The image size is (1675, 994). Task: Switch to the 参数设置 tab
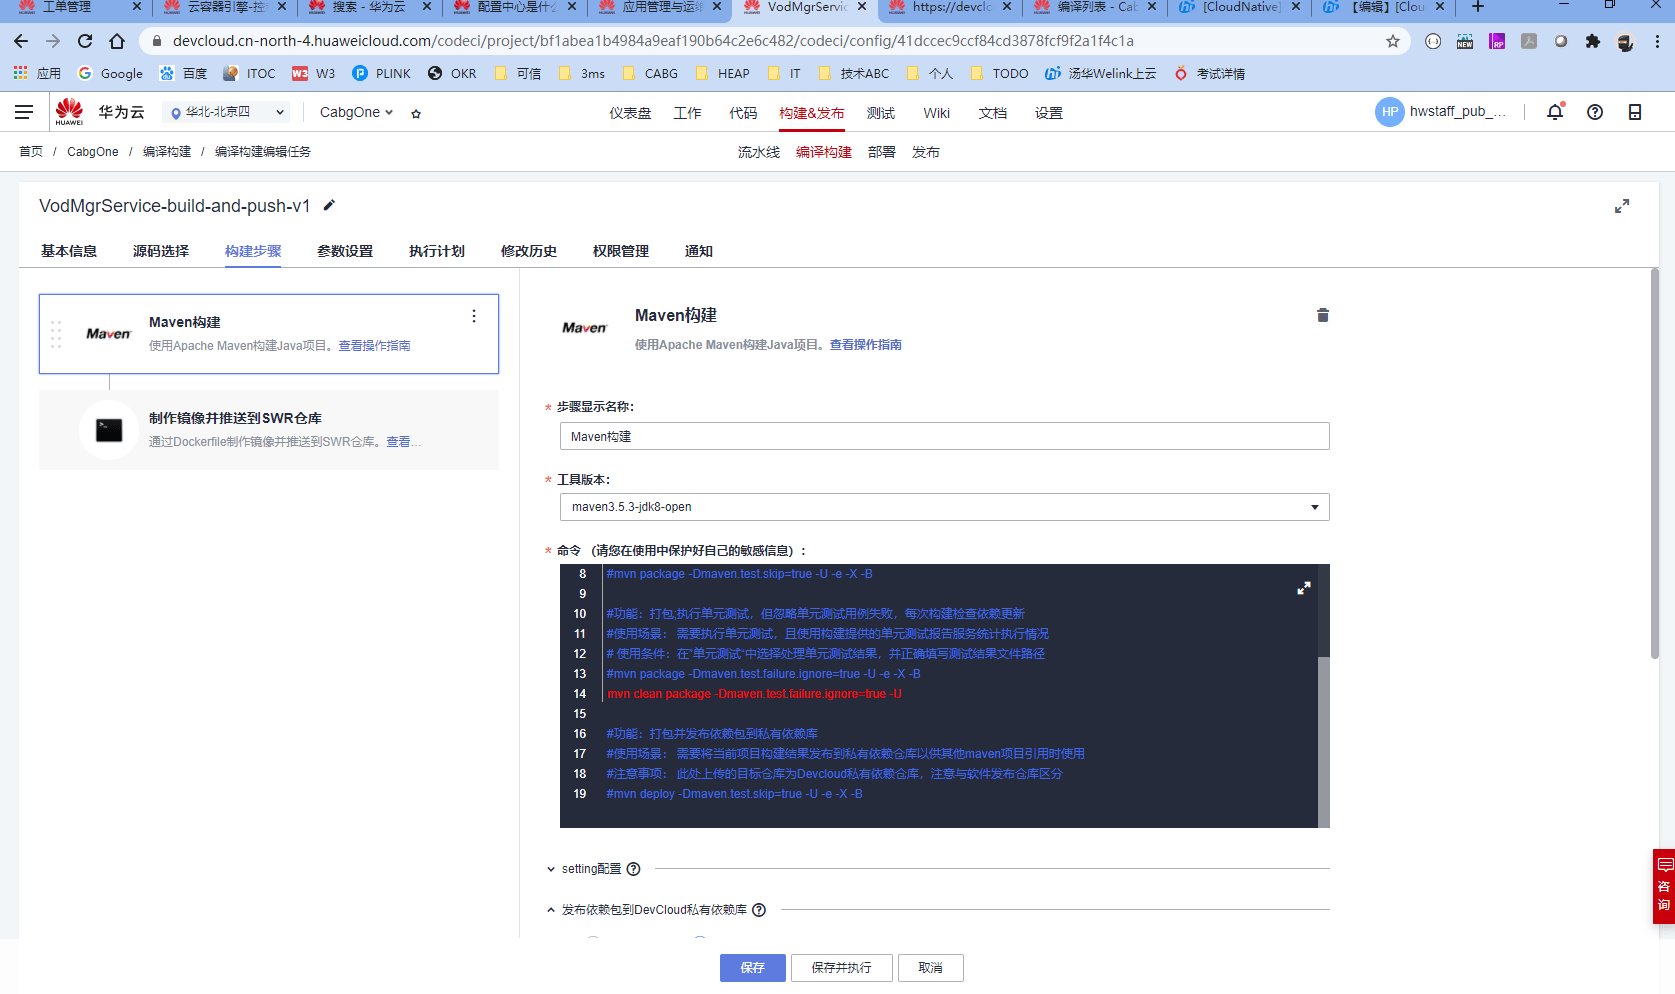pos(345,251)
